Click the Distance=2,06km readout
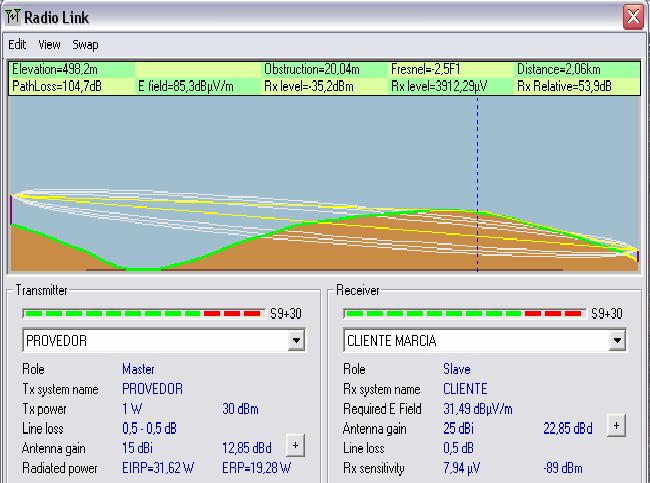Viewport: 650px width, 483px height. (x=559, y=69)
